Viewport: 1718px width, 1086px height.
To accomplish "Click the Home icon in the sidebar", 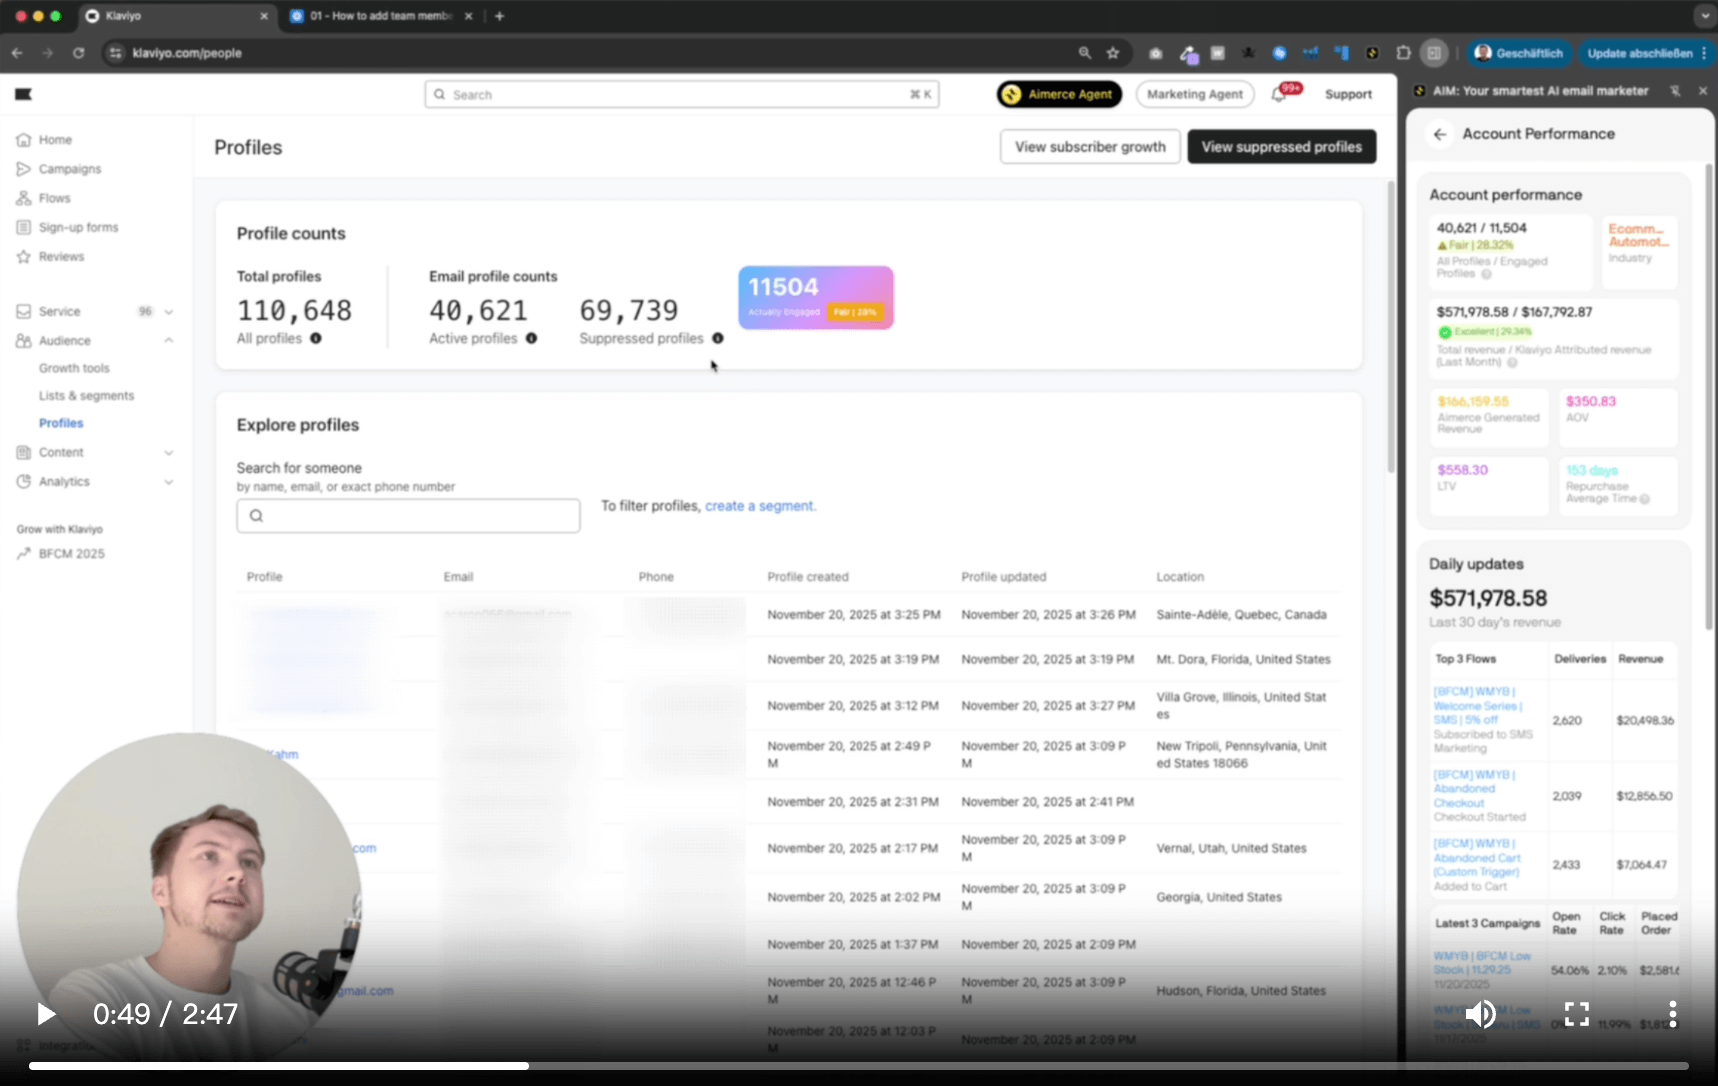I will 23,140.
